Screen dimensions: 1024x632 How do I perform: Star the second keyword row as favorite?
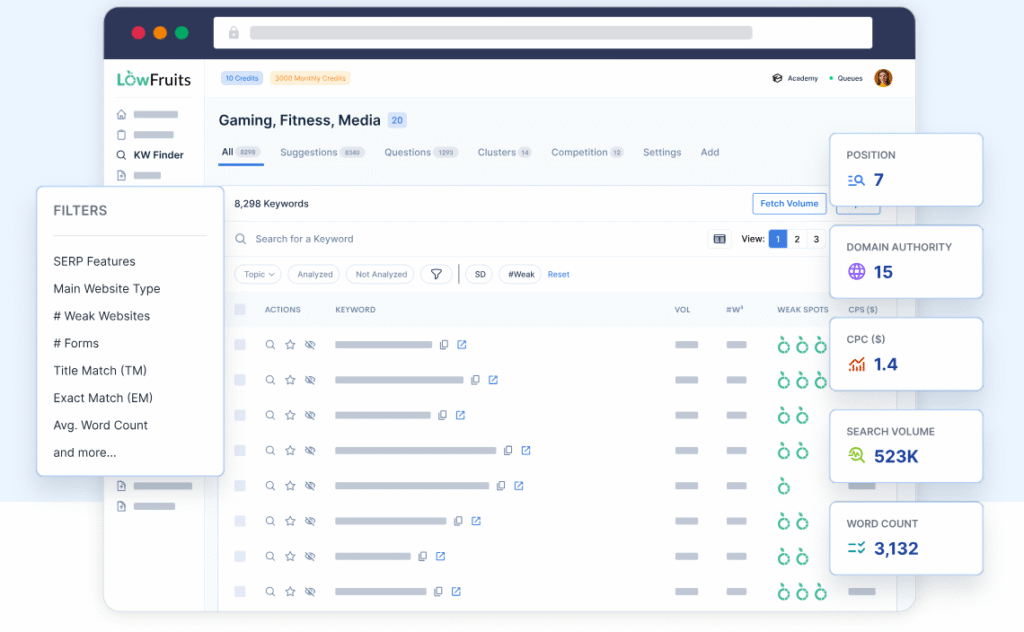pyautogui.click(x=290, y=380)
